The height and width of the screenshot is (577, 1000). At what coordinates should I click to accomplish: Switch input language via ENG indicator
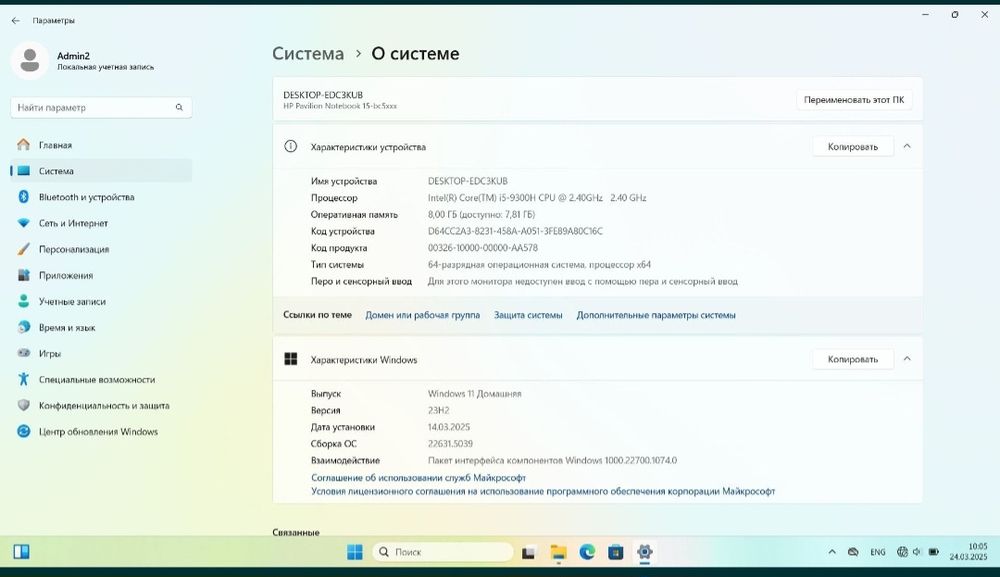point(878,552)
